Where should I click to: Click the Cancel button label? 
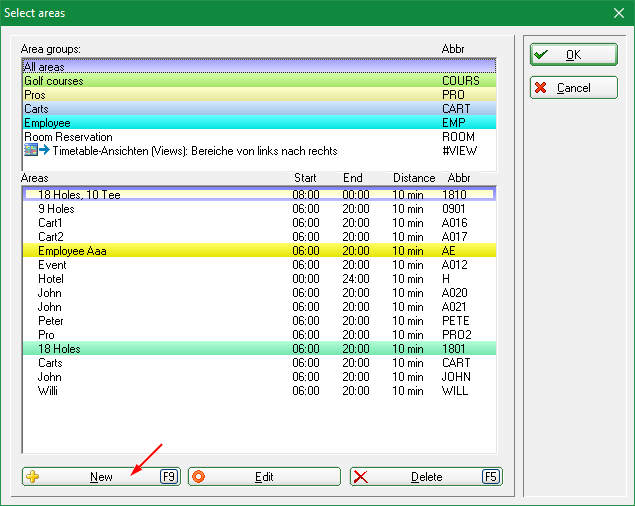(x=573, y=88)
